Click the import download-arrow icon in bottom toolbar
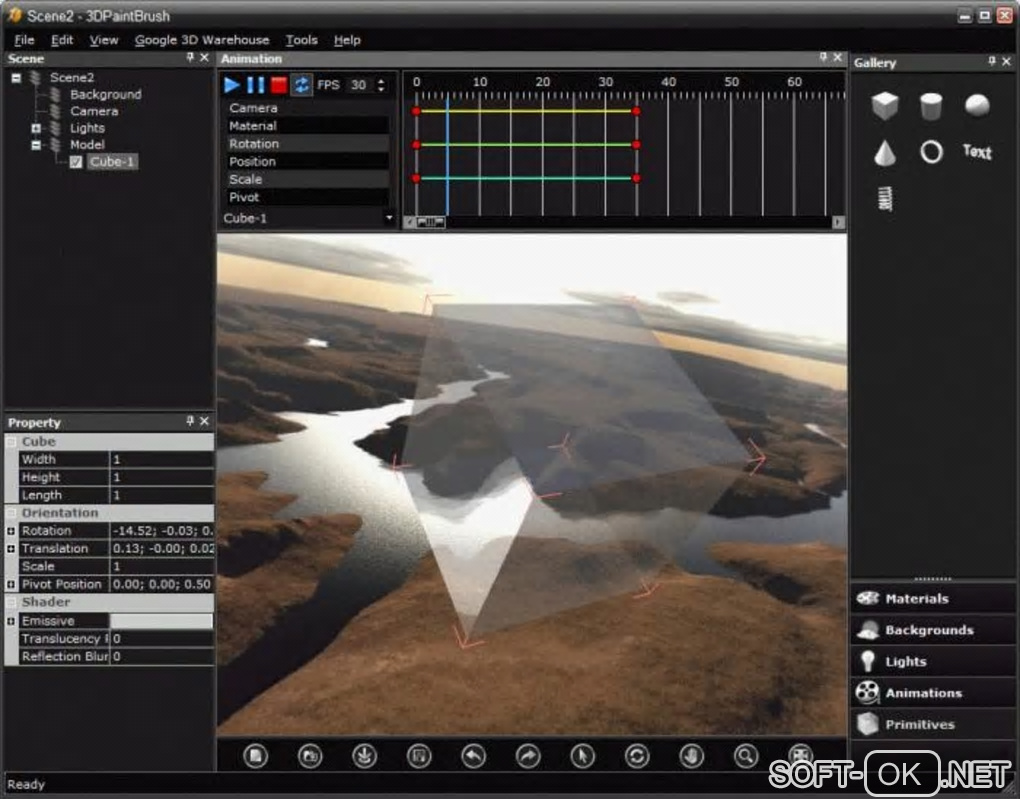This screenshot has width=1020, height=799. point(365,756)
